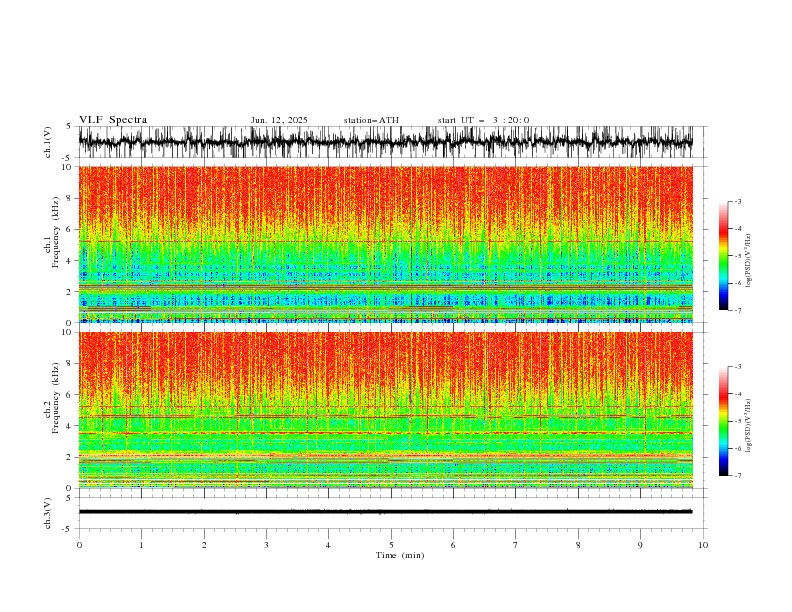Click the log(PSD) label beside ch.2 color bar
Image resolution: width=792 pixels, height=612 pixels.
[x=748, y=426]
